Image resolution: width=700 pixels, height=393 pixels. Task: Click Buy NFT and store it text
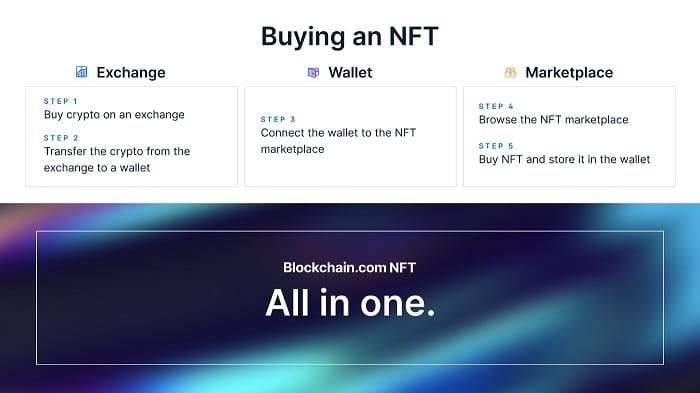tap(564, 159)
